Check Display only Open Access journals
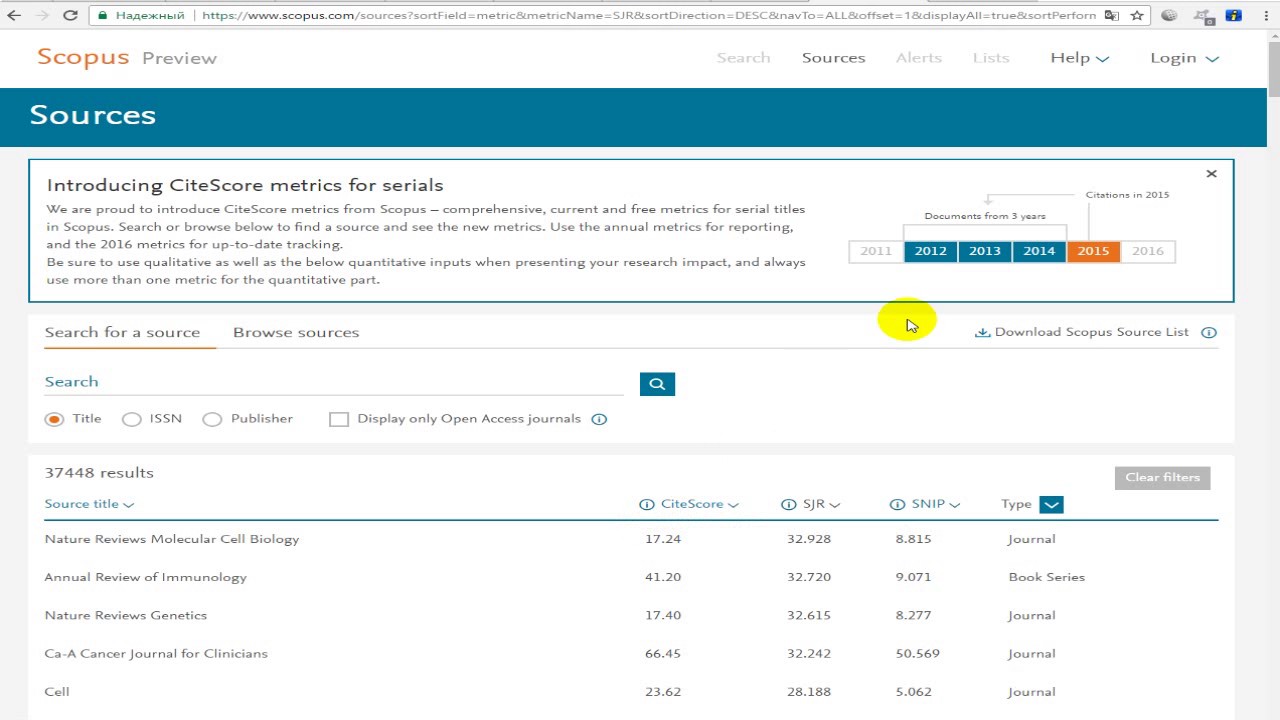This screenshot has height=720, width=1280. pyautogui.click(x=339, y=419)
